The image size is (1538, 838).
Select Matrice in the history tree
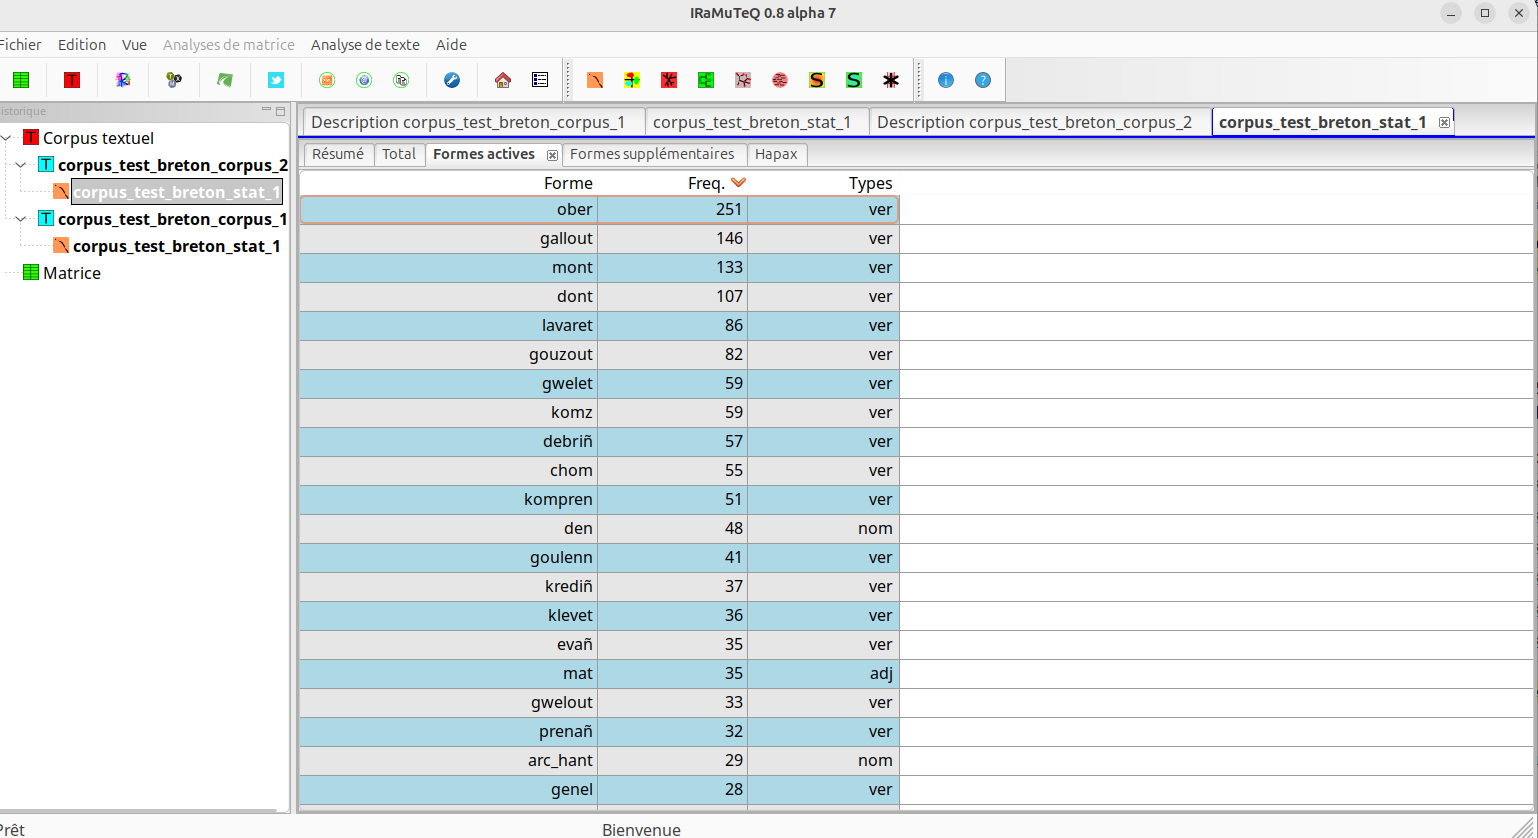72,273
